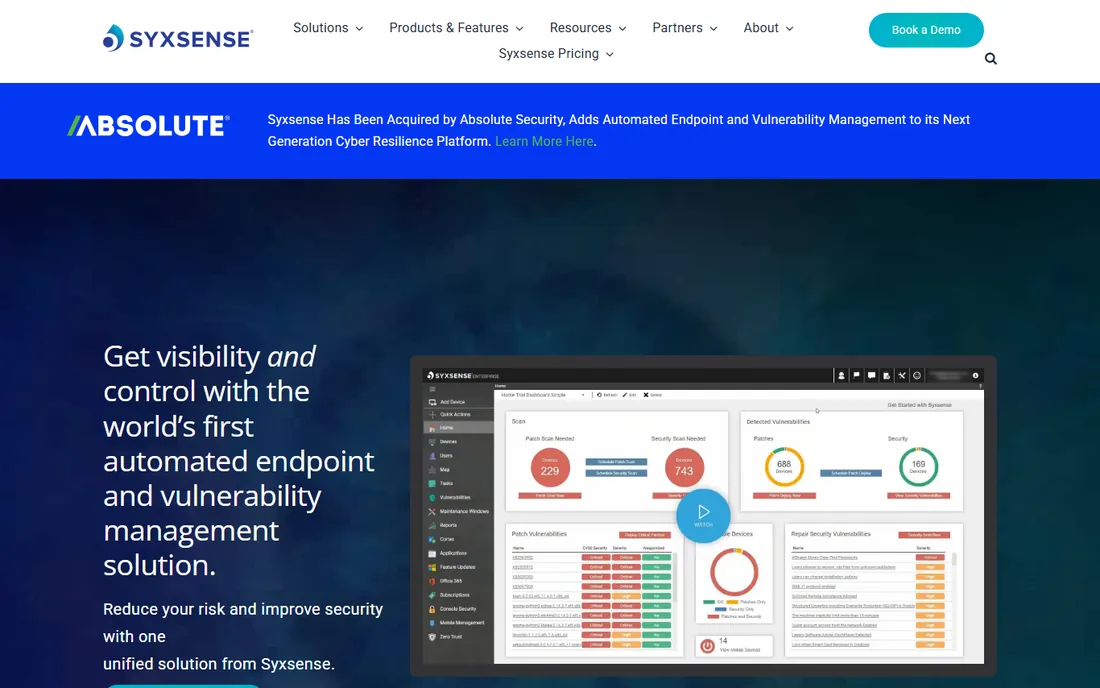Screen dimensions: 1100x688
Task: Click the 169 Devices Security donut chart
Action: click(x=918, y=466)
